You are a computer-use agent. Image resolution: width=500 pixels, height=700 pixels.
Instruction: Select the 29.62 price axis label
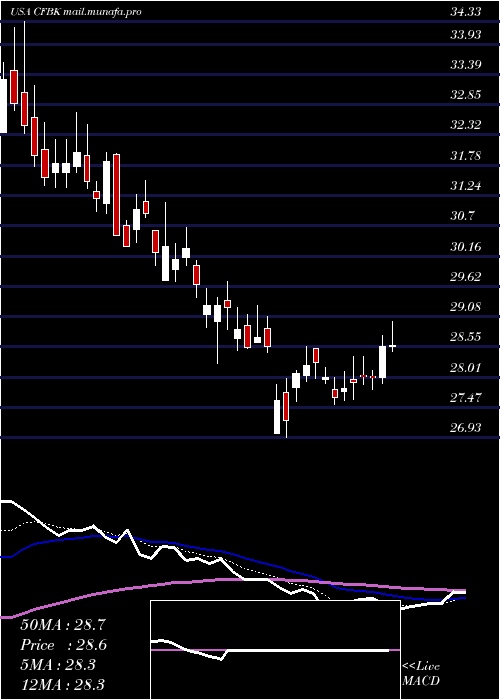[x=466, y=276]
